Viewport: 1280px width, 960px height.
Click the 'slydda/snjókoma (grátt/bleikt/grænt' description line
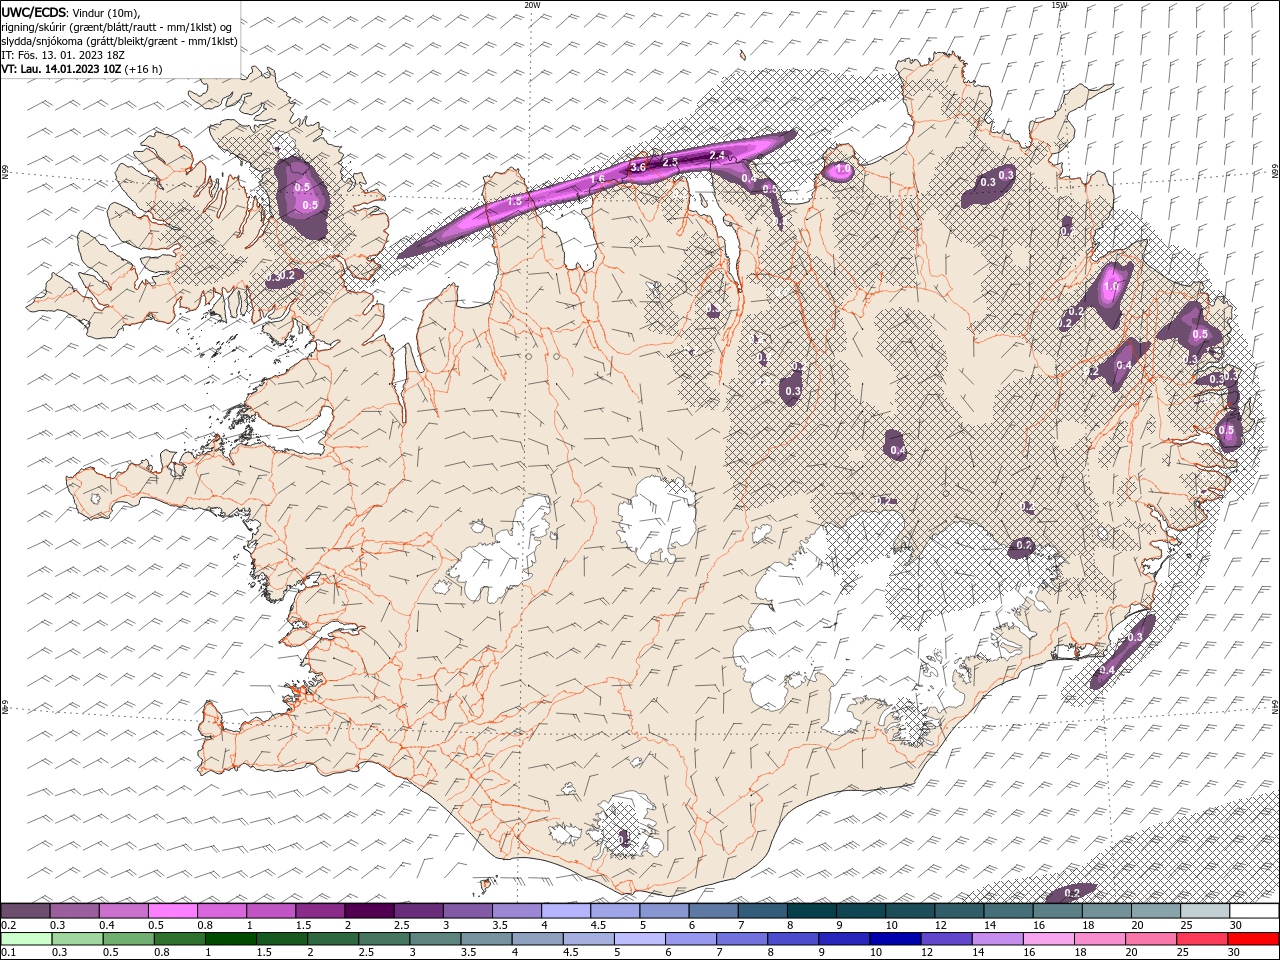(120, 41)
